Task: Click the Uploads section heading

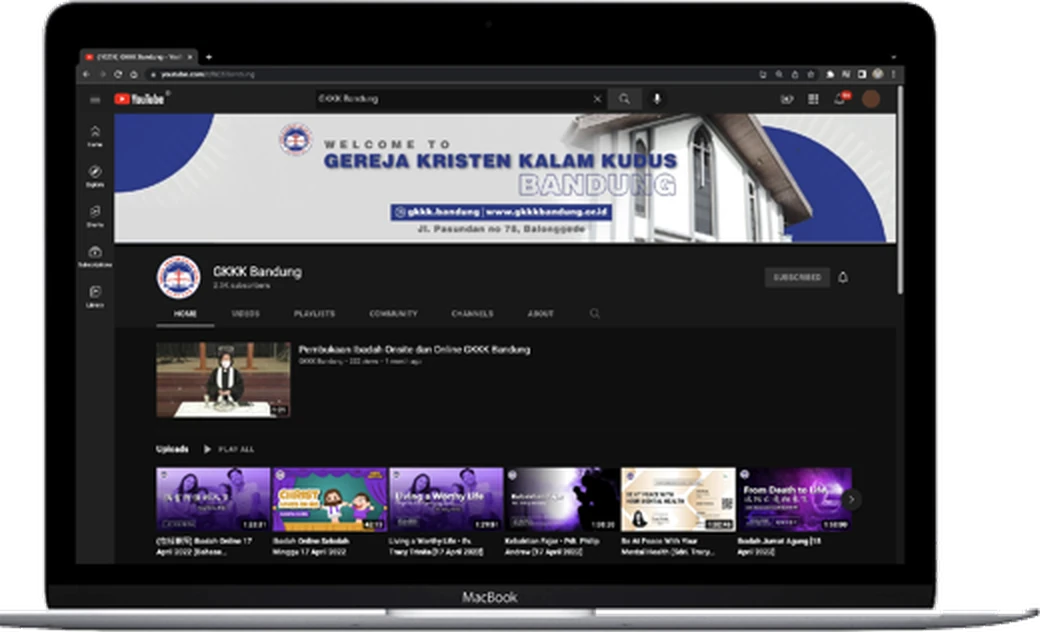Action: pos(172,449)
